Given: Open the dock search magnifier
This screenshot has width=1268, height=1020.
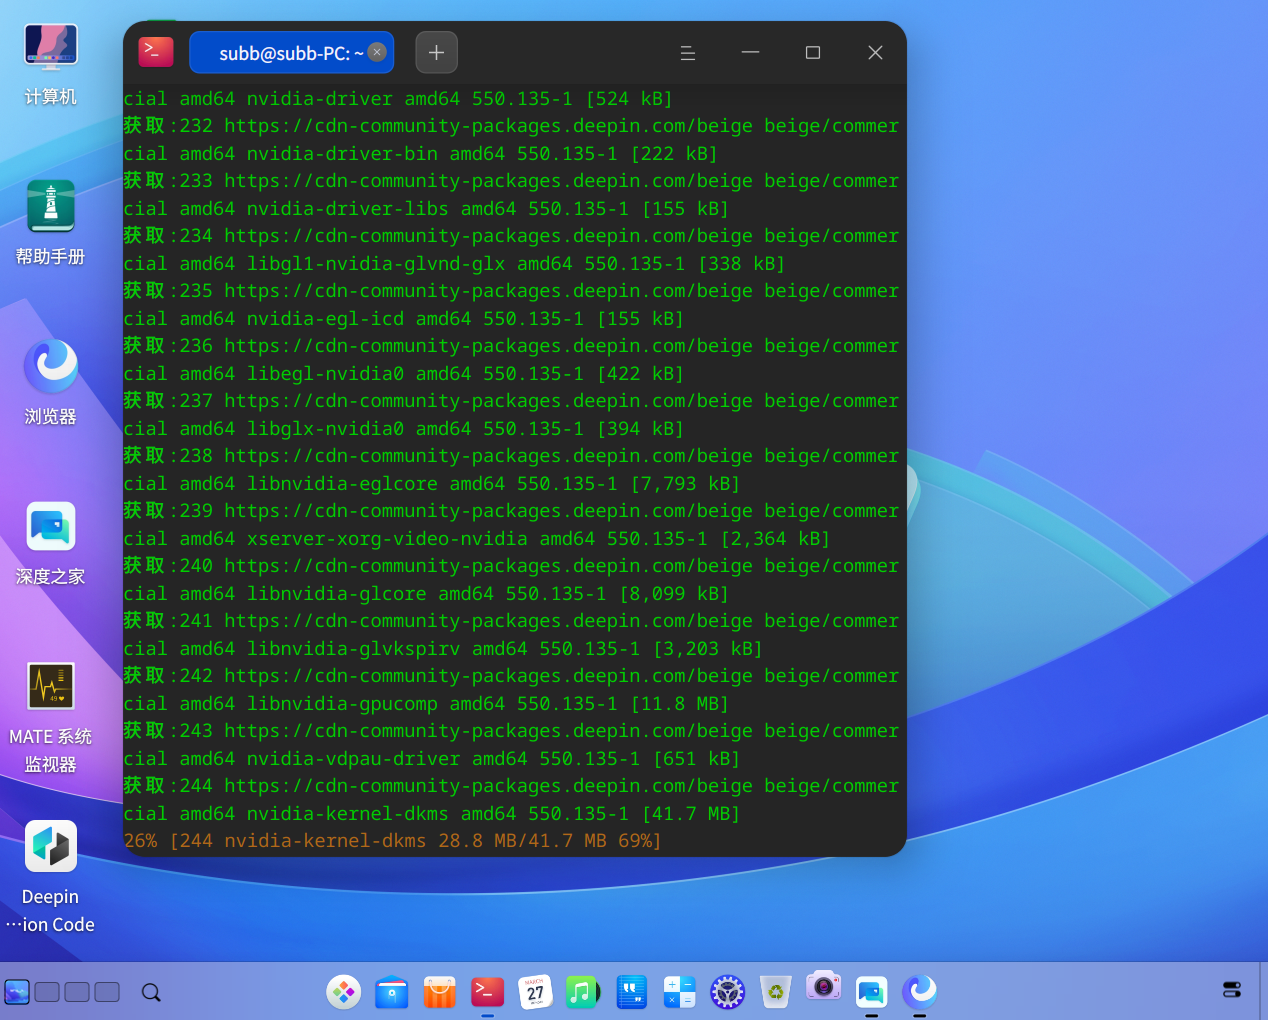Looking at the screenshot, I should tap(151, 992).
